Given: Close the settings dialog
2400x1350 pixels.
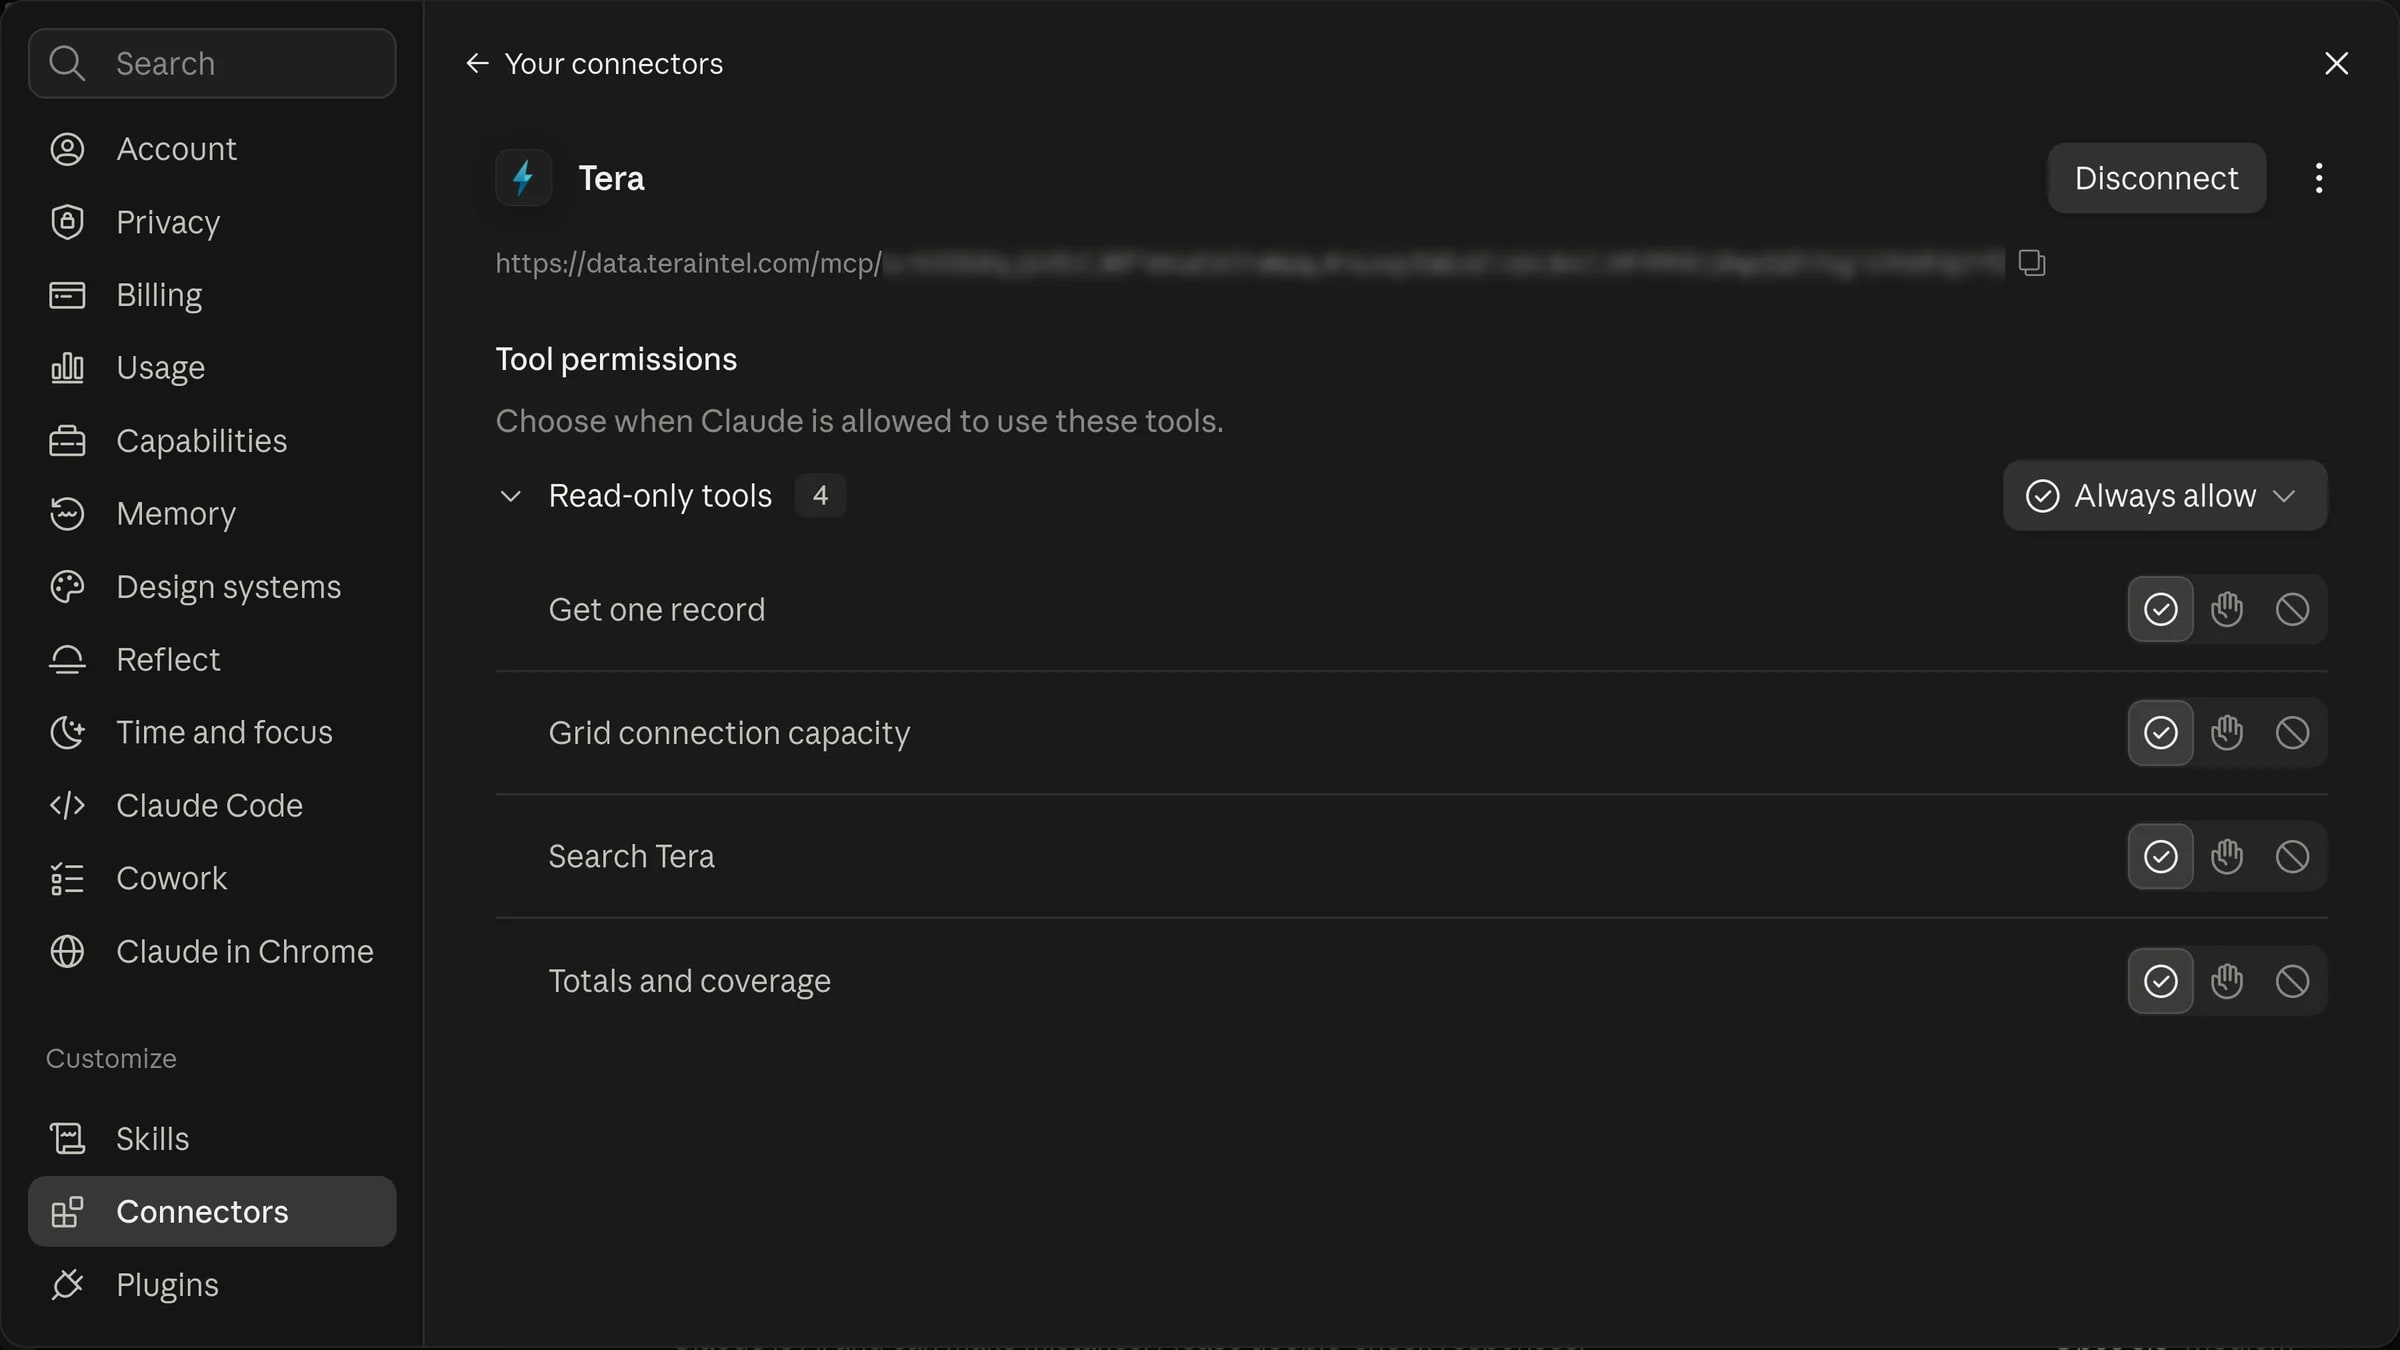Looking at the screenshot, I should [x=2336, y=63].
